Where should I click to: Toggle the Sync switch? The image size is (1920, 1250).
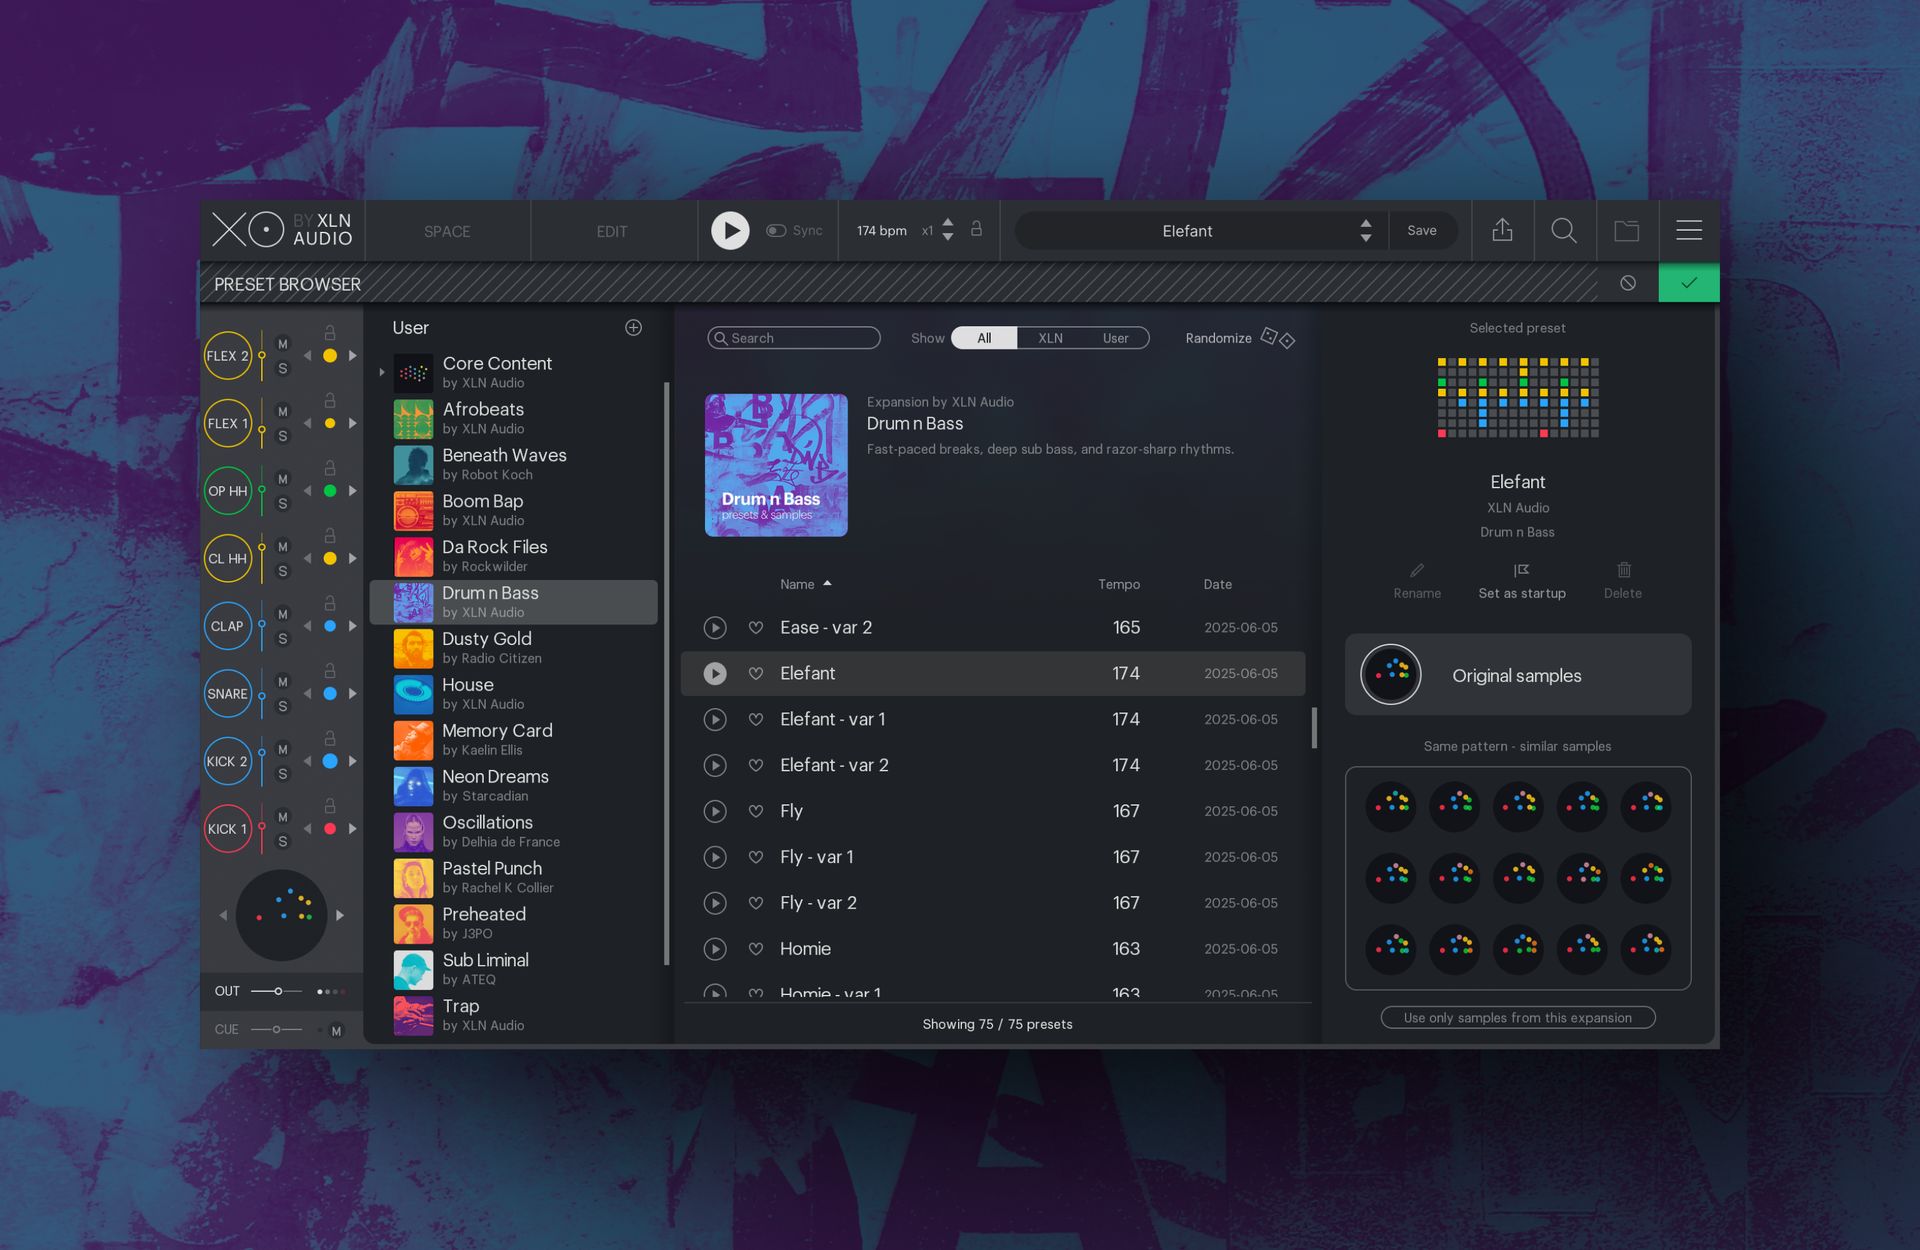click(x=776, y=231)
